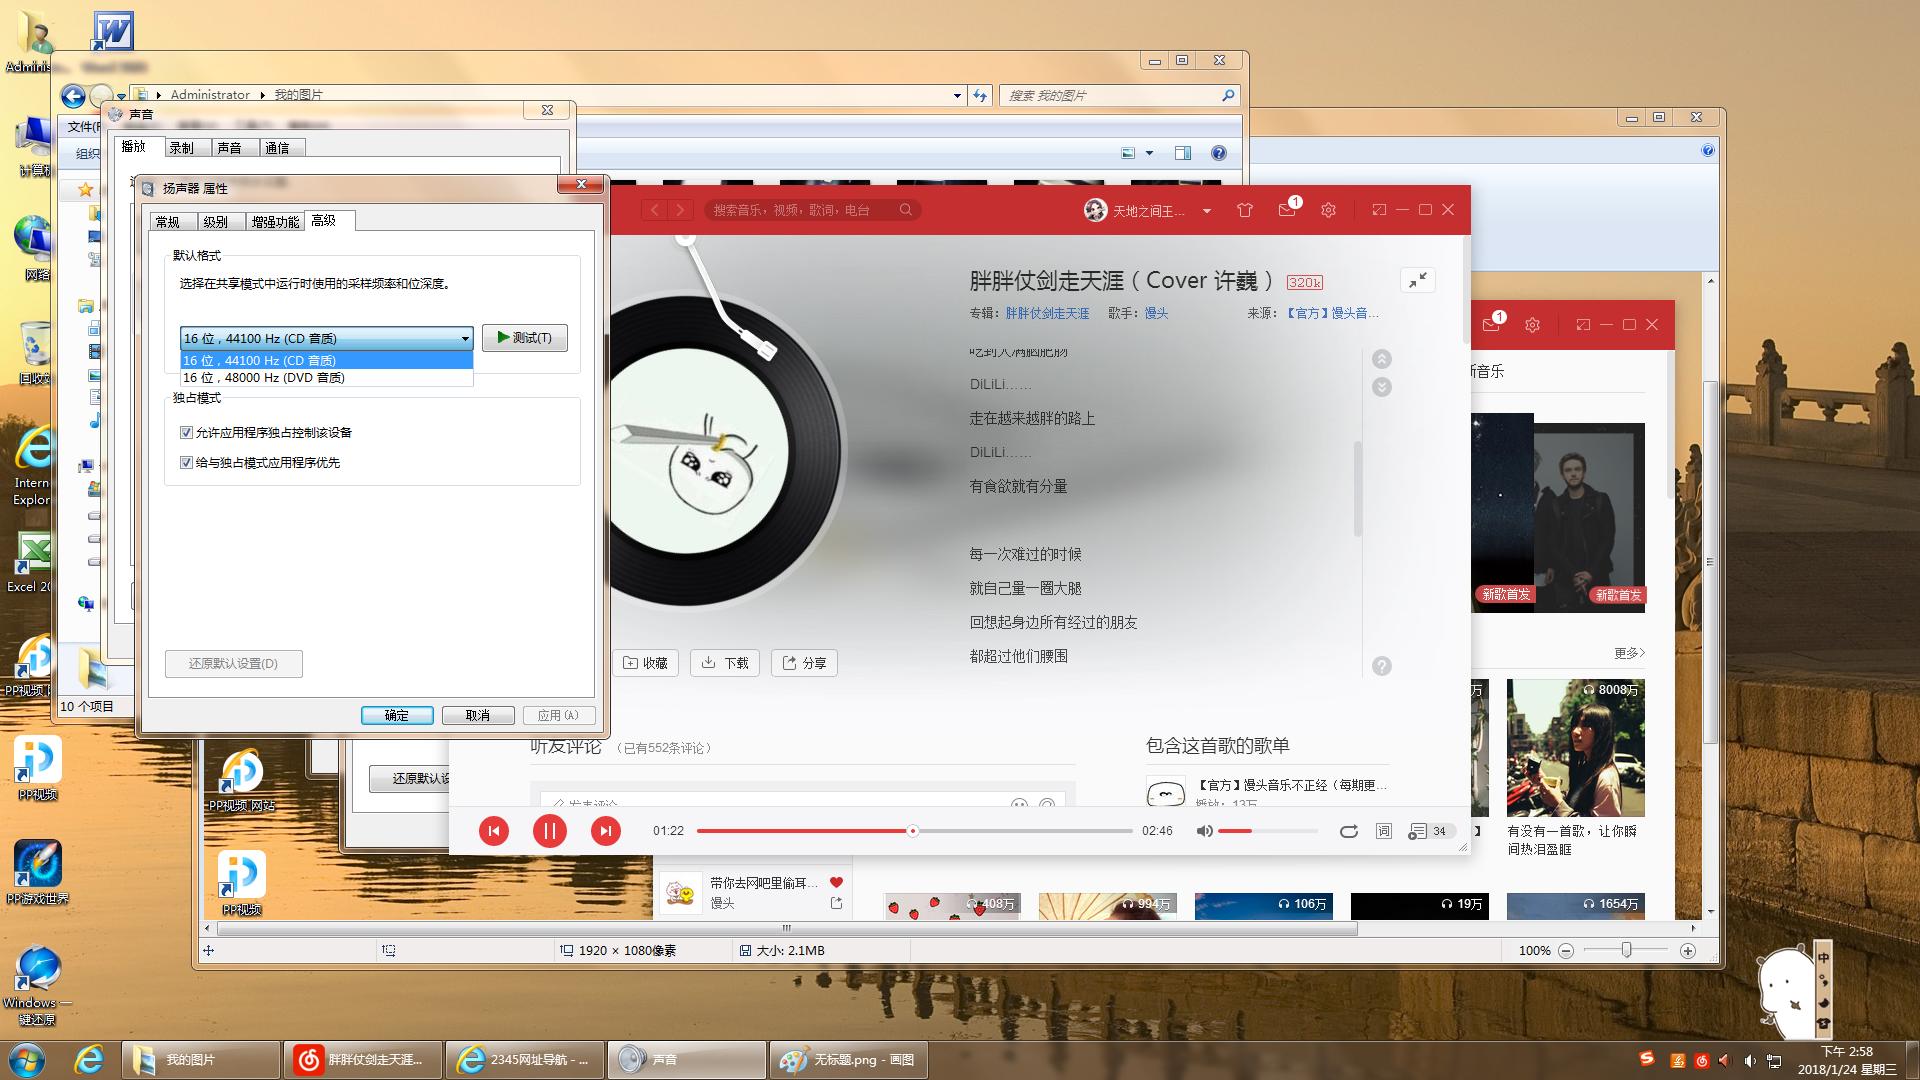Skip to the next track
The height and width of the screenshot is (1080, 1920).
pos(606,831)
